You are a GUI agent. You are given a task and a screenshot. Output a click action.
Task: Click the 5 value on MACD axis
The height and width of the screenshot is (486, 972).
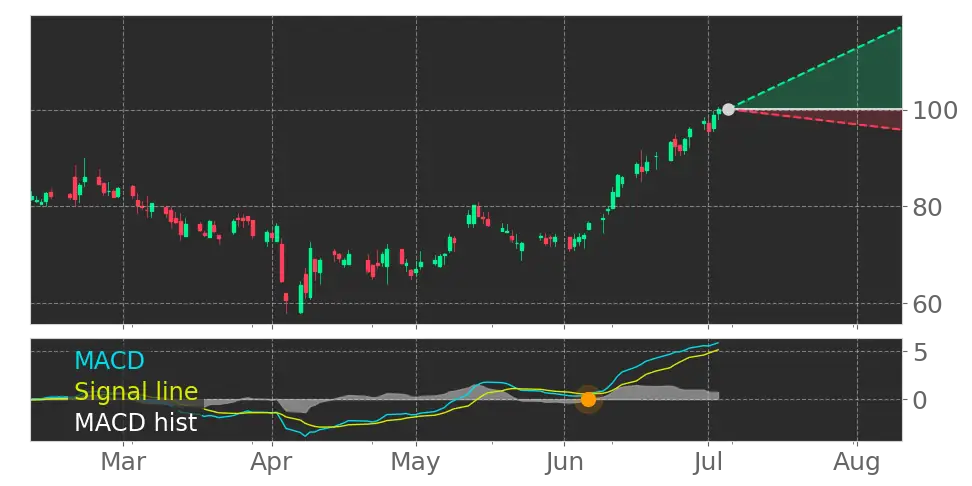click(x=919, y=353)
